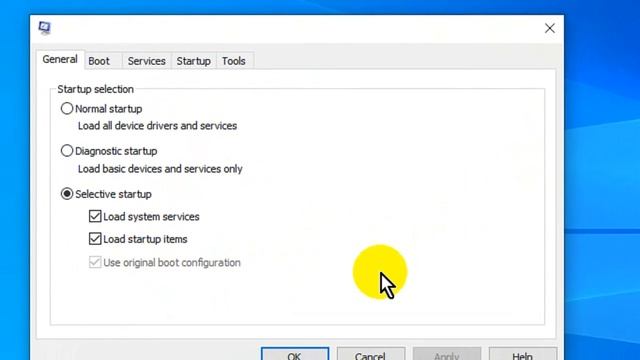640x360 pixels.
Task: Click Use original boot configuration checkbox
Action: pos(95,262)
